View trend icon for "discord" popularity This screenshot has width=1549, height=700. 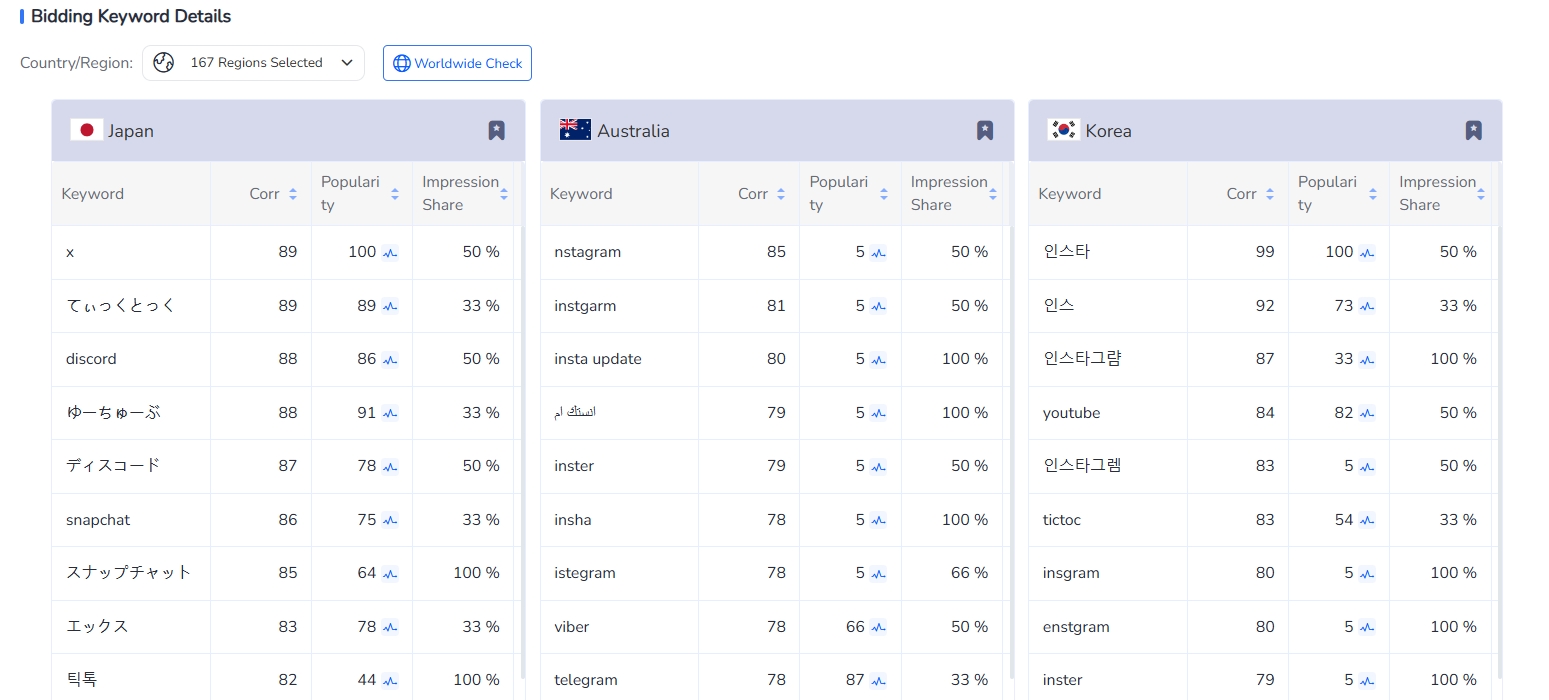pyautogui.click(x=390, y=358)
